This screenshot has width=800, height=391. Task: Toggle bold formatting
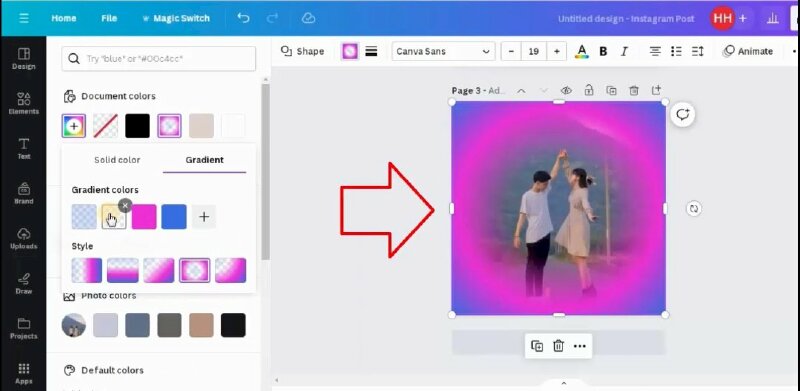pyautogui.click(x=603, y=51)
